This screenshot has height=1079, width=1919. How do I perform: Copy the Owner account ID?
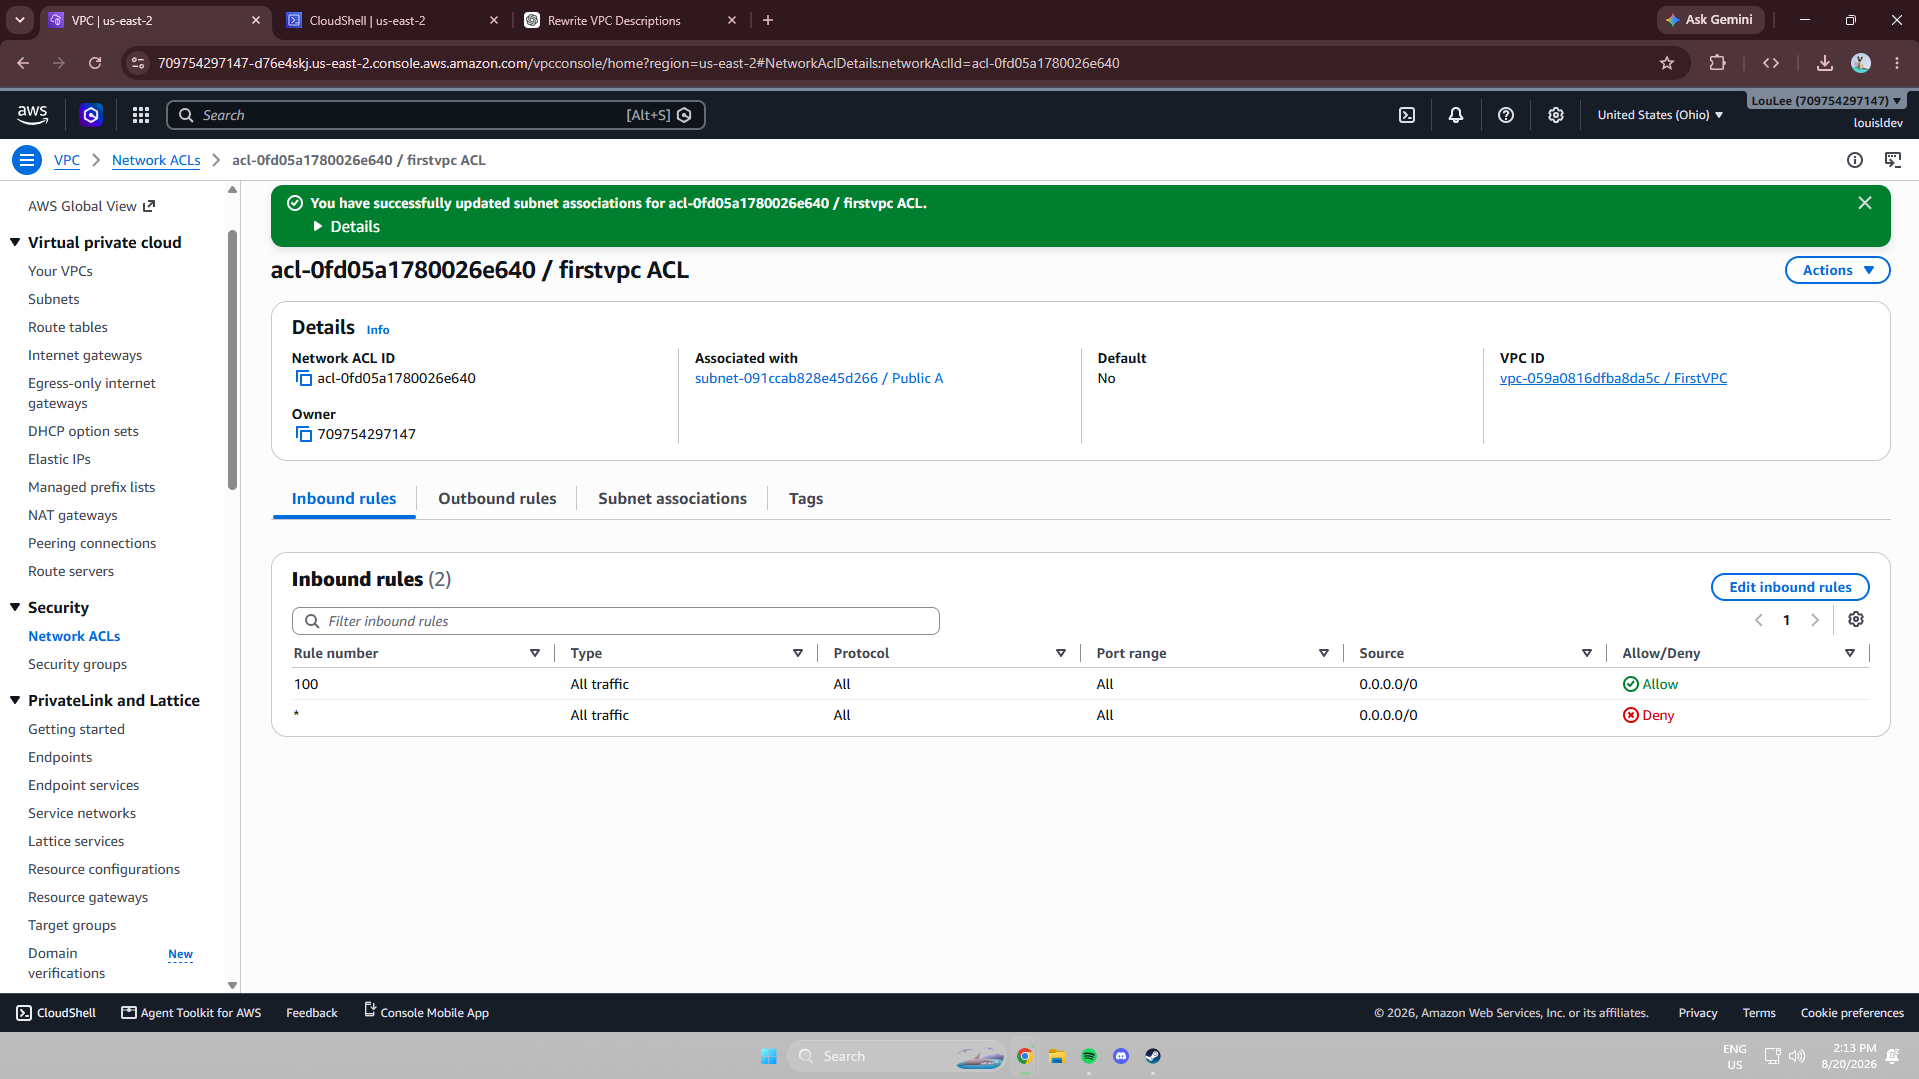point(303,434)
